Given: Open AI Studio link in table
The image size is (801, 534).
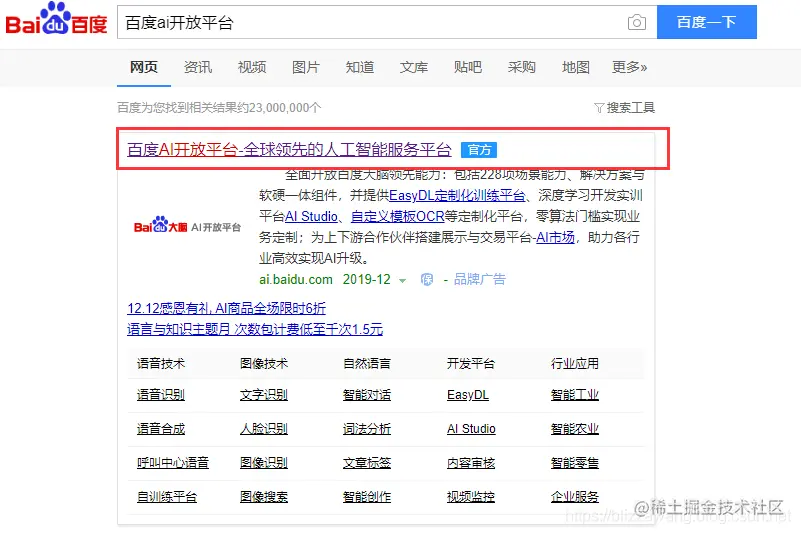Looking at the screenshot, I should pos(472,429).
